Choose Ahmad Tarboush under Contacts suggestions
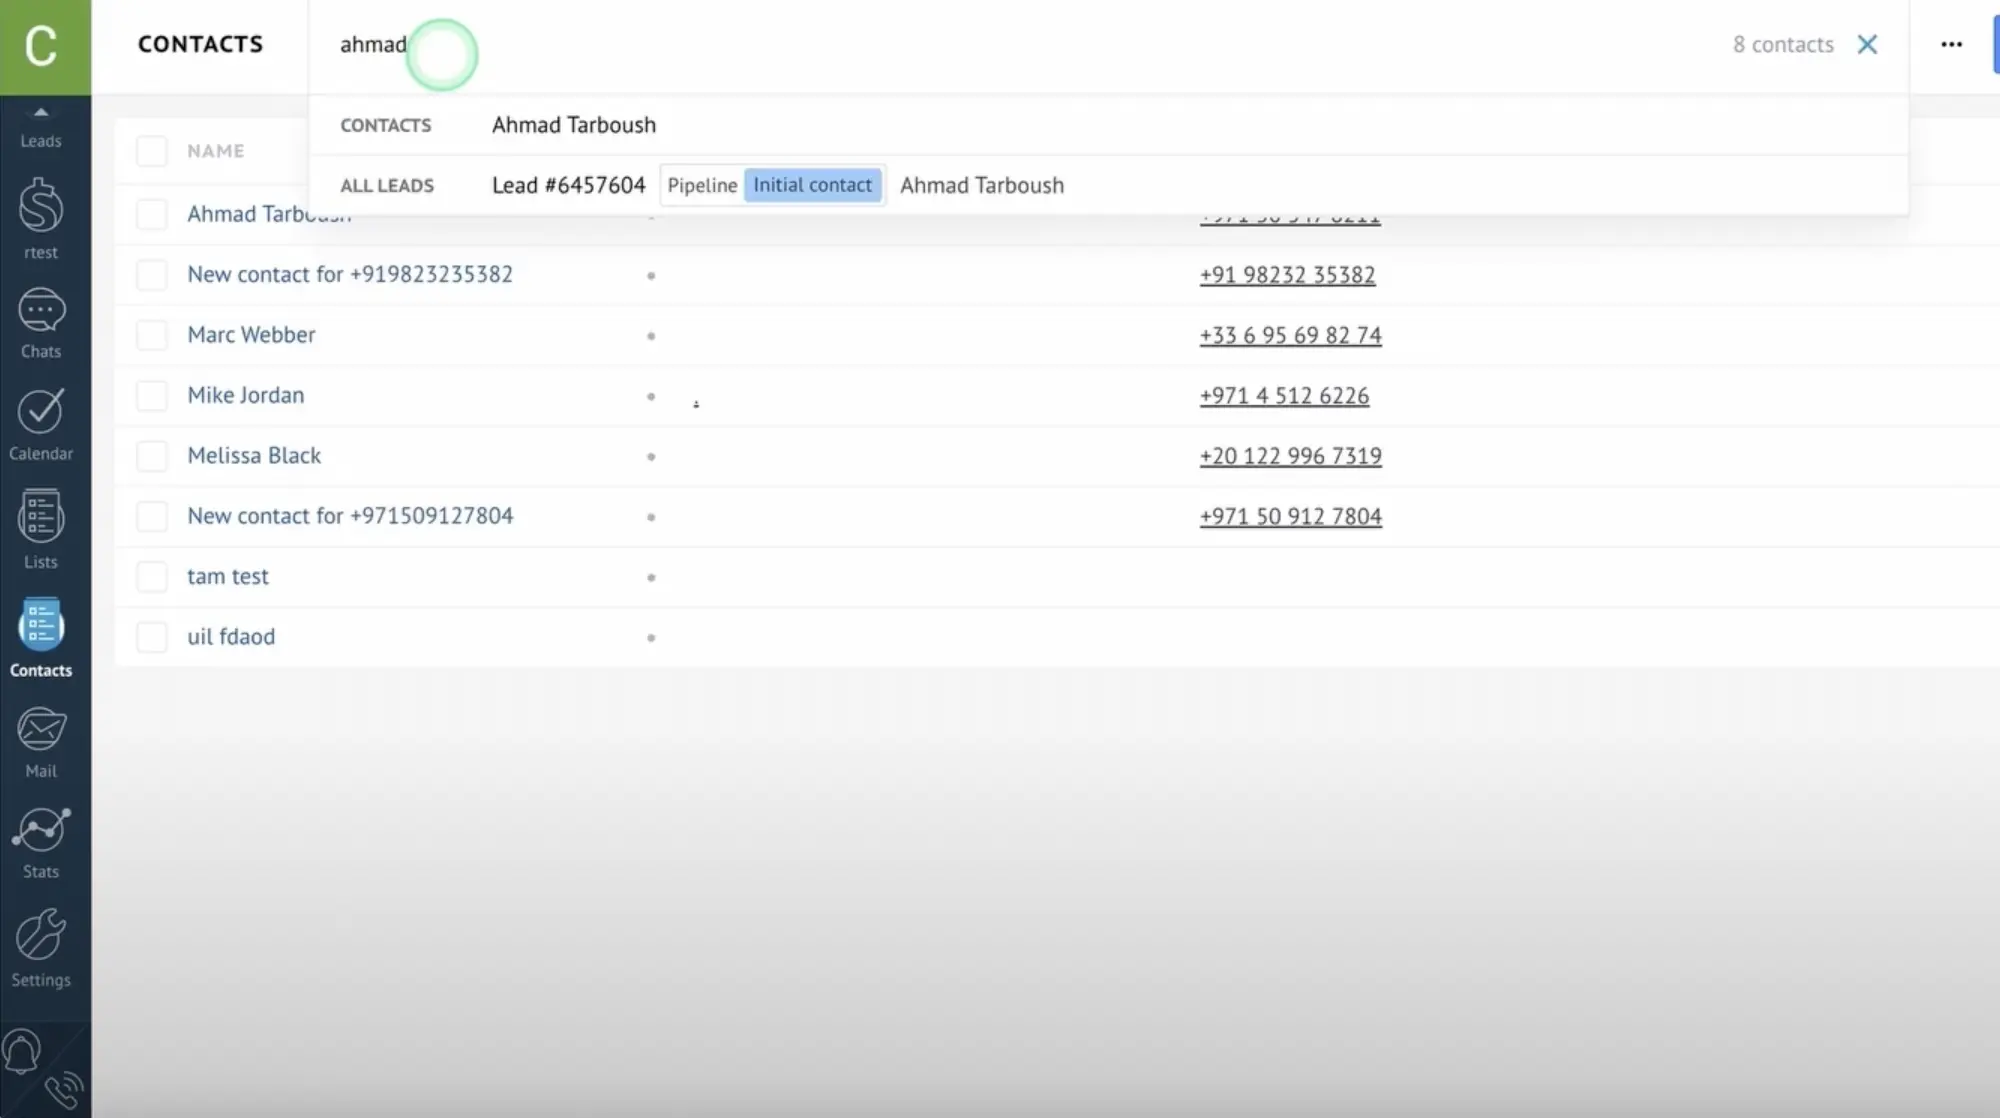The width and height of the screenshot is (2000, 1118). (574, 125)
